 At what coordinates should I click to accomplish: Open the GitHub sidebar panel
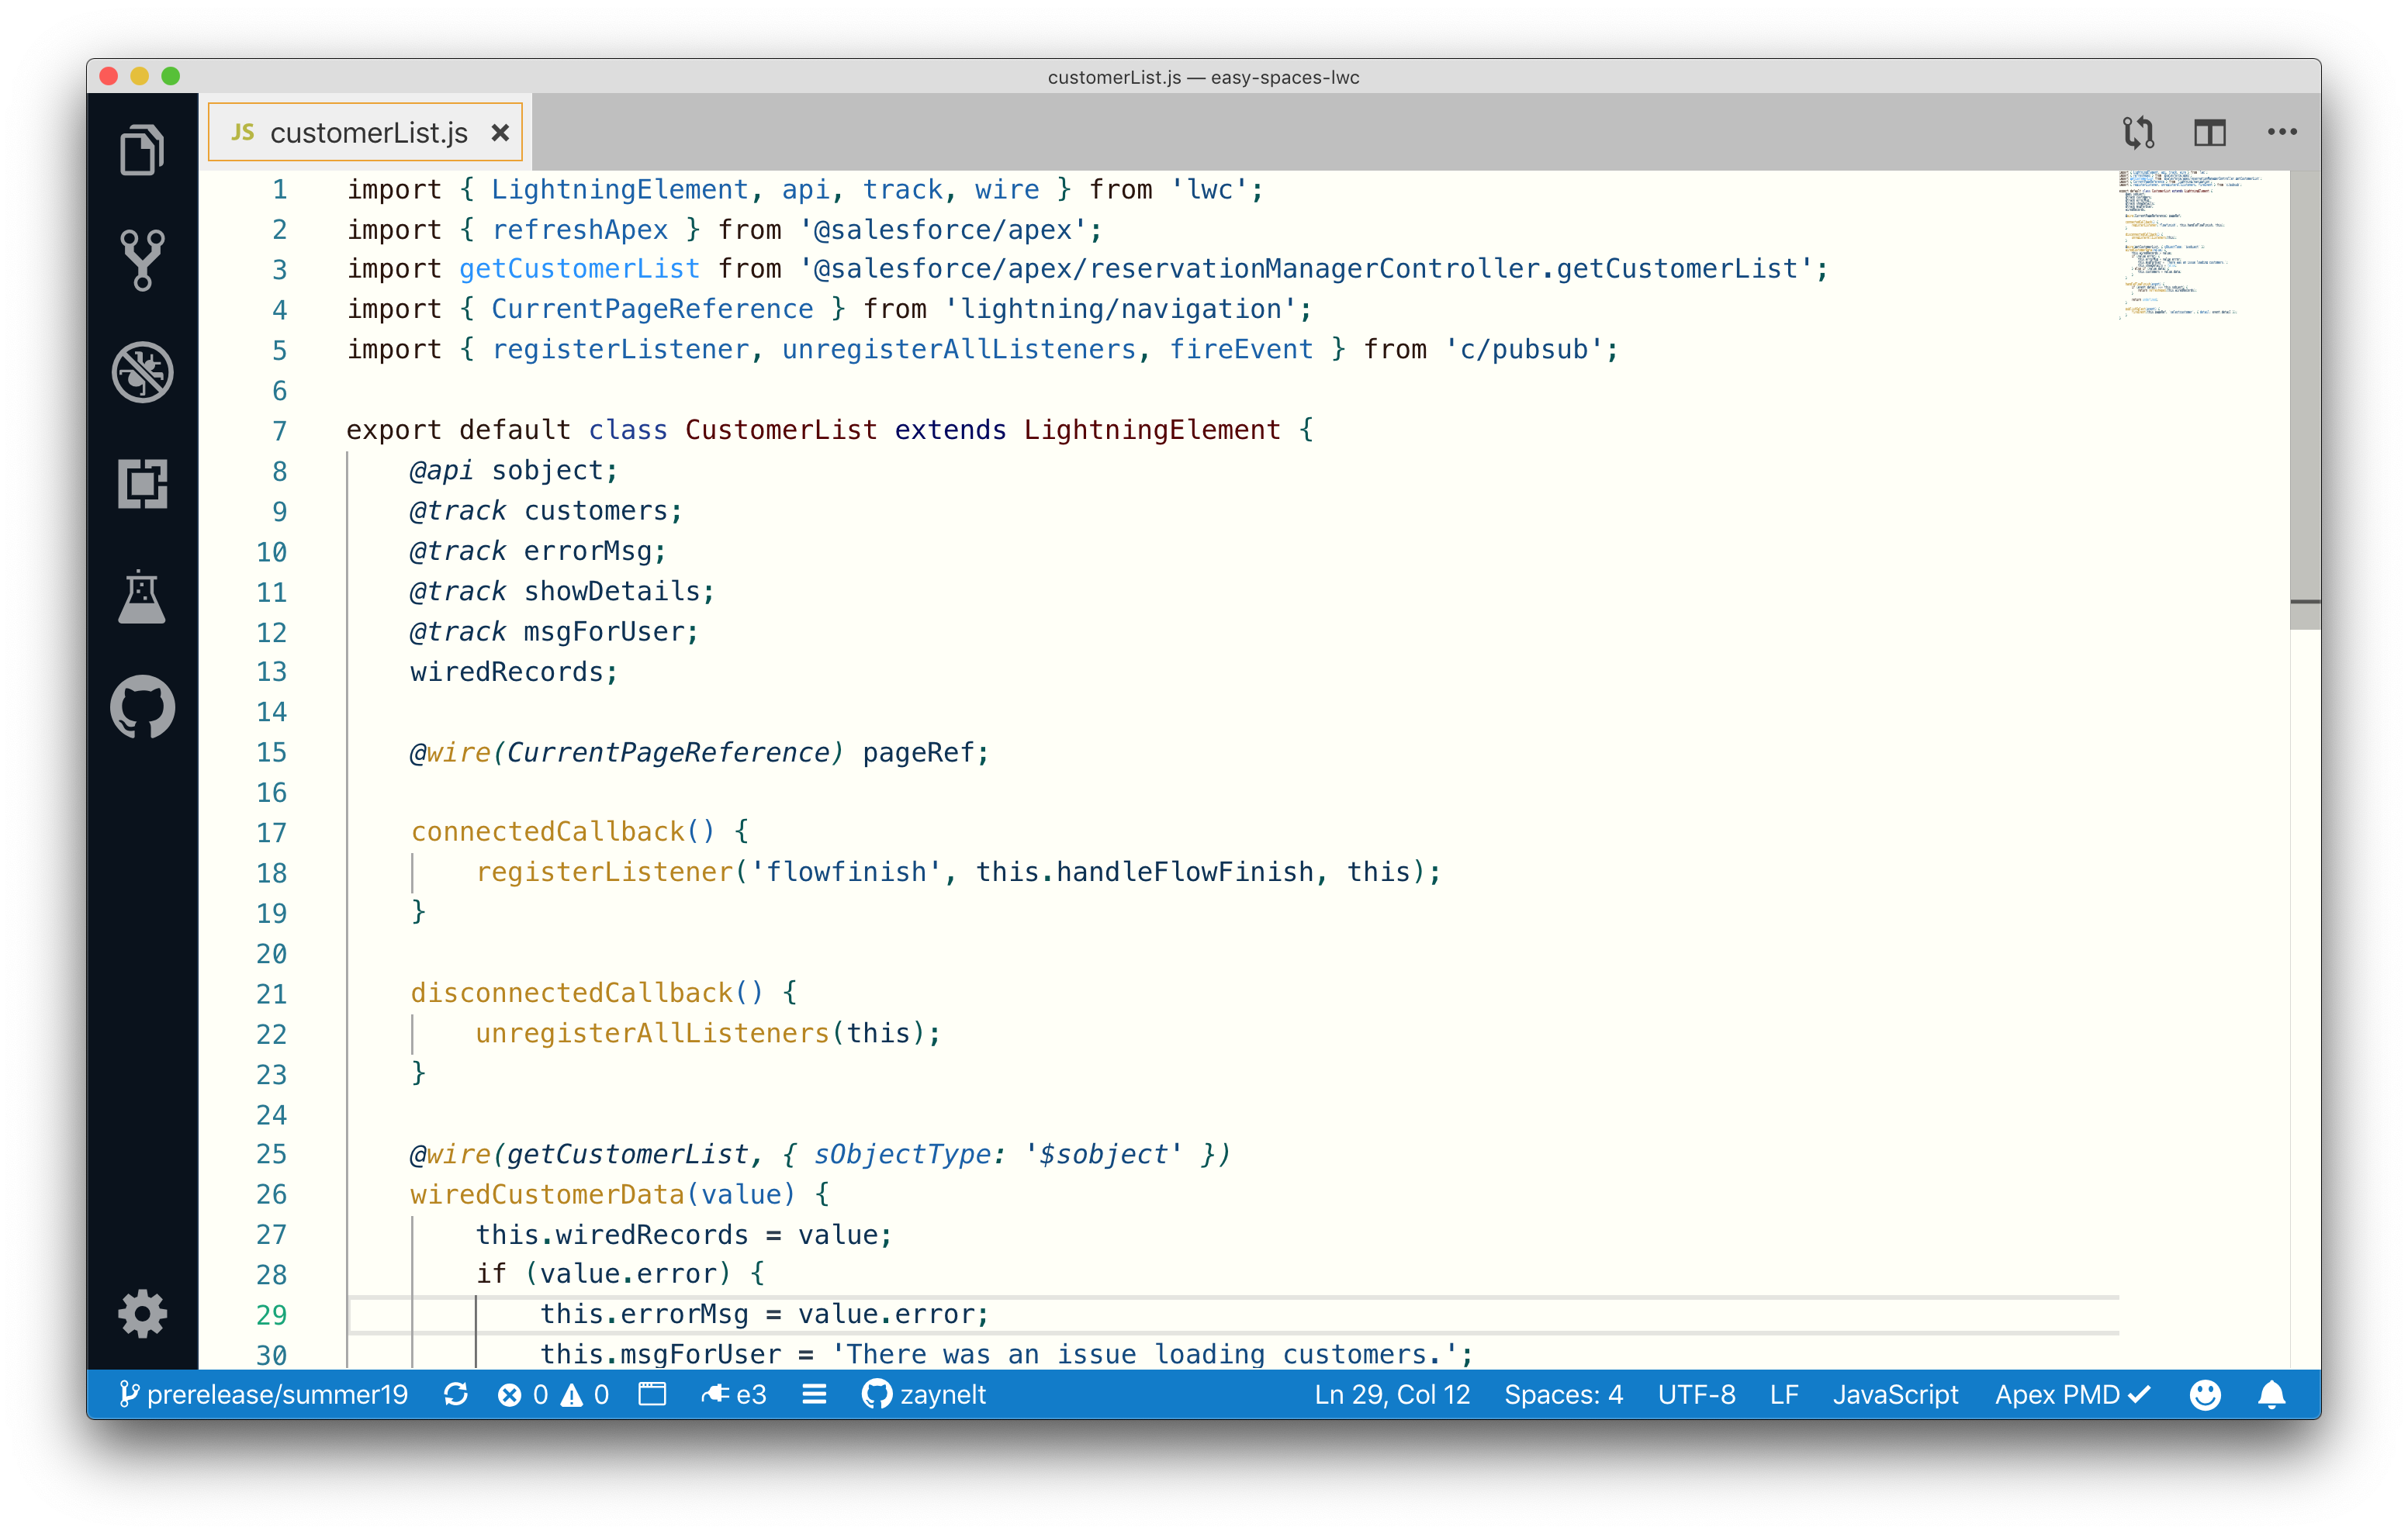click(x=142, y=707)
